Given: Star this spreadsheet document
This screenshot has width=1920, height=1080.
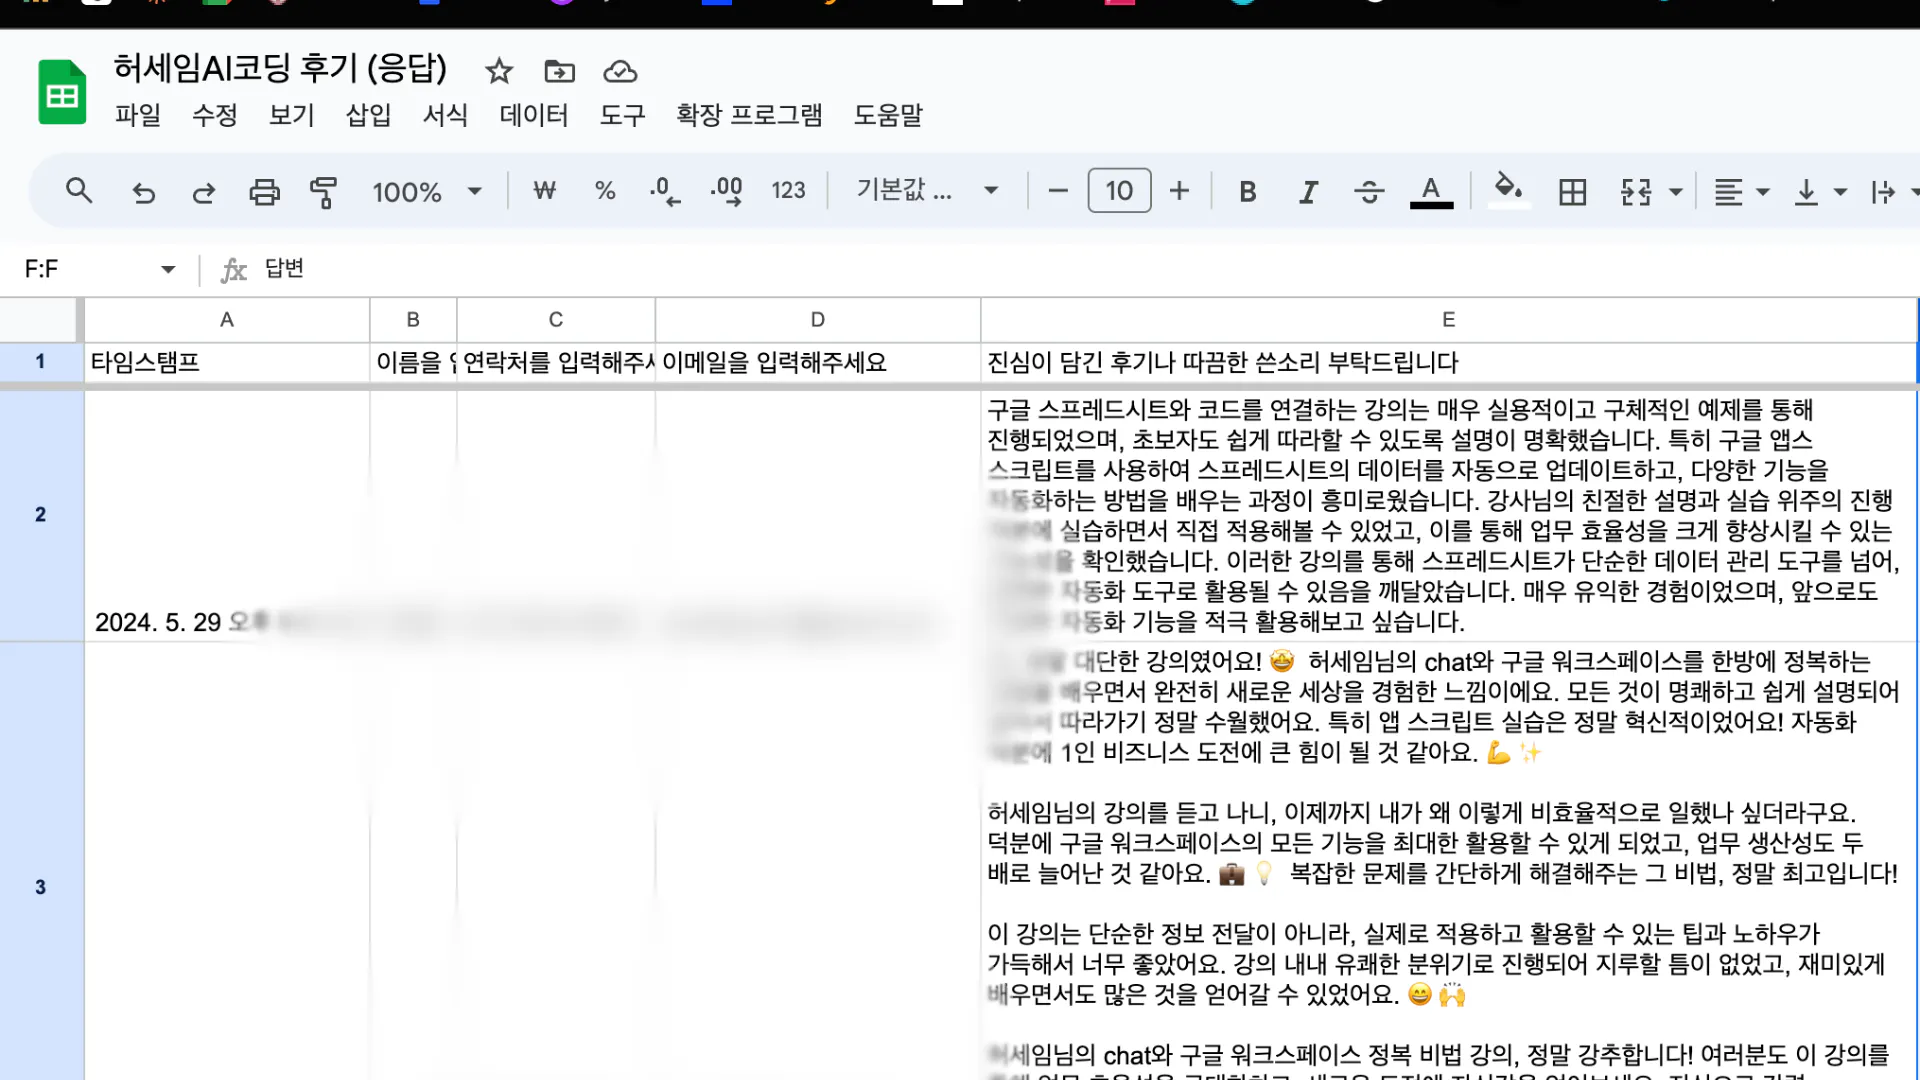Looking at the screenshot, I should pyautogui.click(x=499, y=71).
